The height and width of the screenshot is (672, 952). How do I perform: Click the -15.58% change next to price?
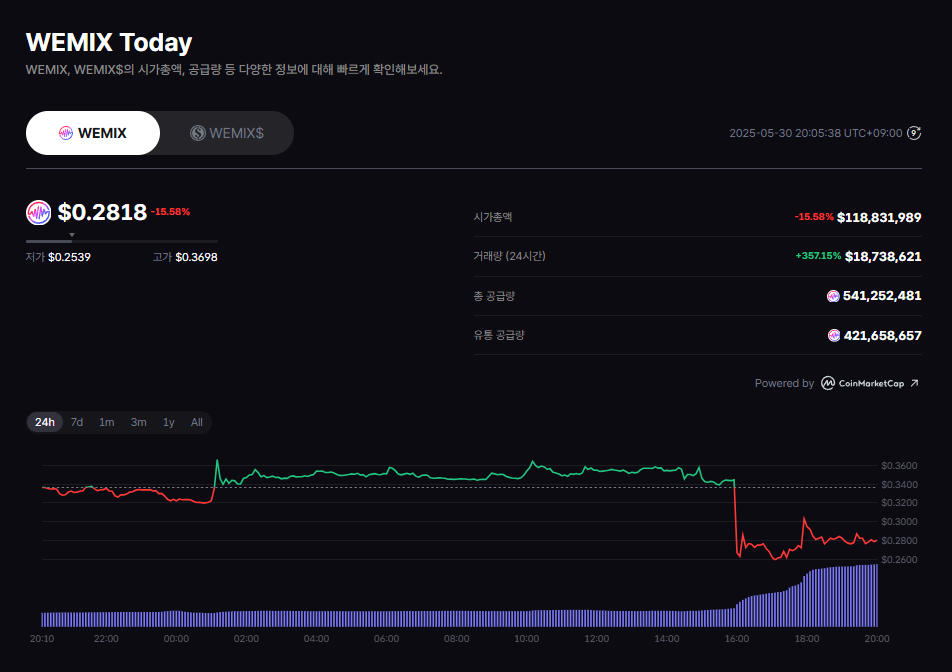tap(171, 212)
